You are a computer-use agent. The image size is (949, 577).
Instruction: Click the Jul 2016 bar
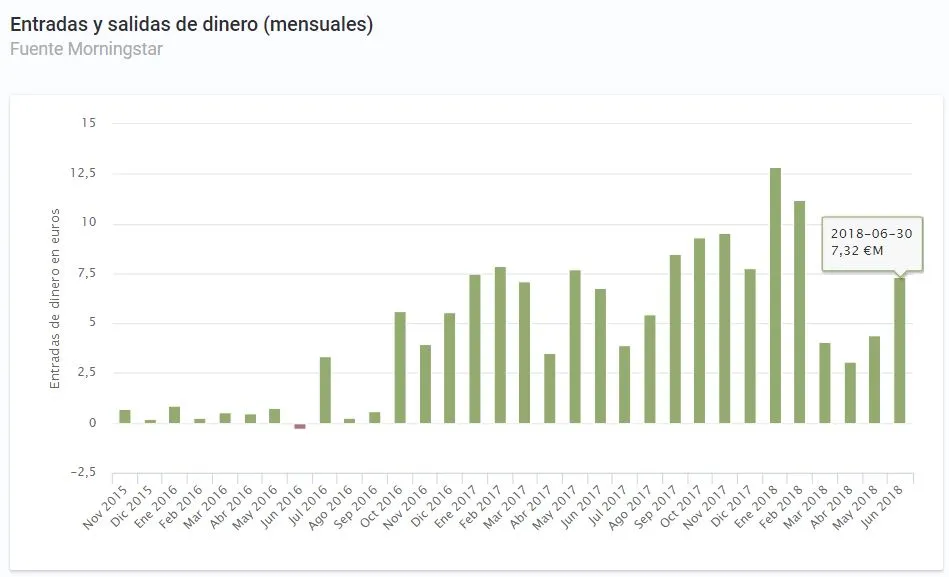point(325,390)
